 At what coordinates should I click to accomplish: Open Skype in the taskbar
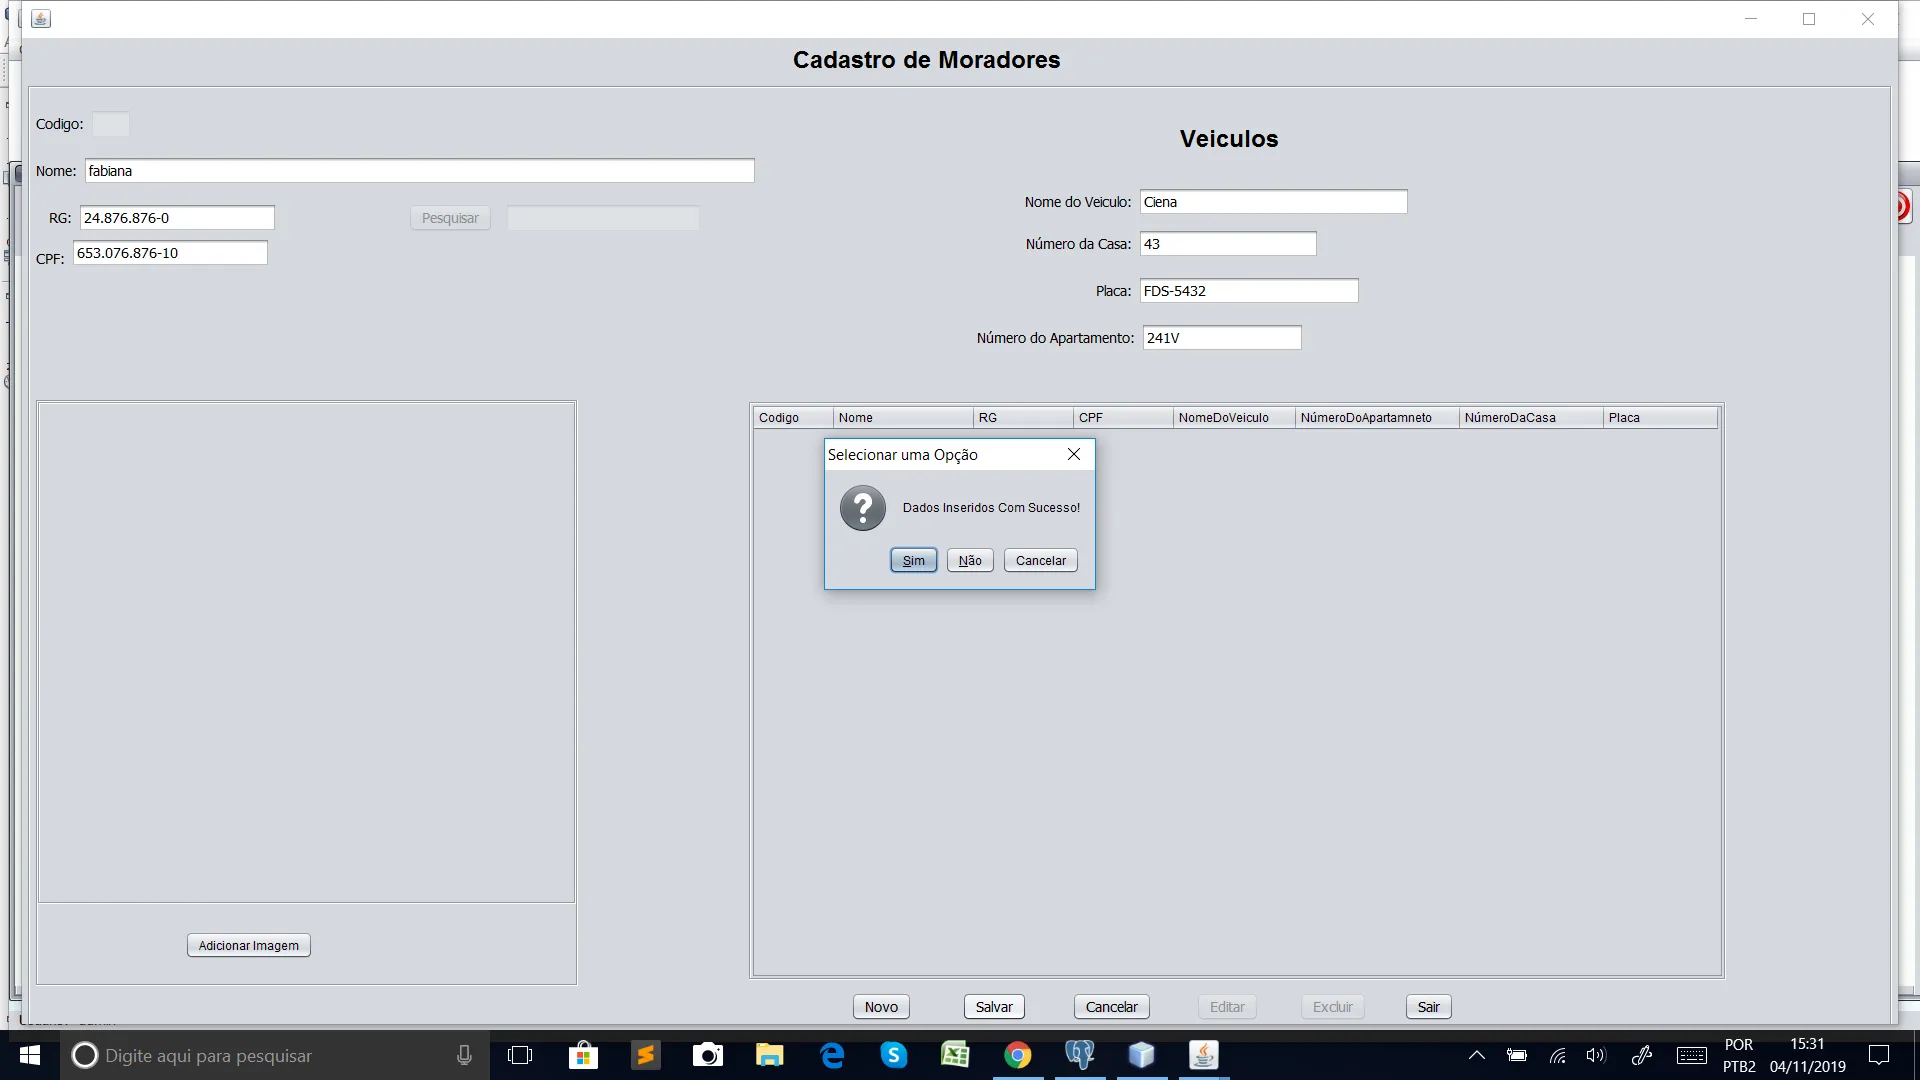tap(894, 1055)
